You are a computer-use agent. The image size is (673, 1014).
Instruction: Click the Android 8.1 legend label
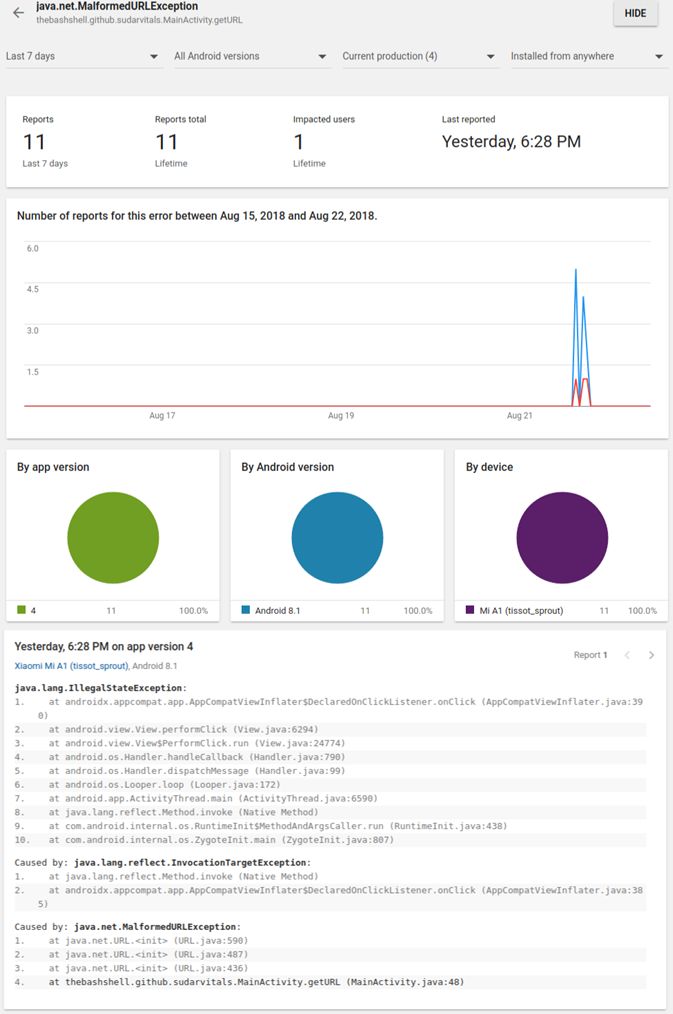(x=277, y=610)
